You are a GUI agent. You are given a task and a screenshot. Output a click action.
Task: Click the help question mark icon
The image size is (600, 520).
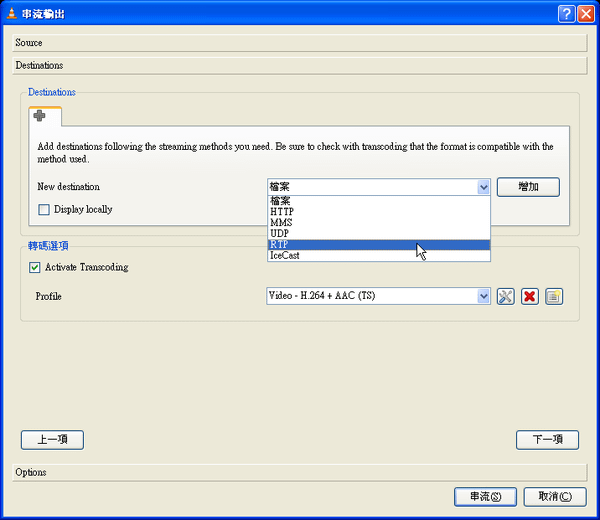[x=566, y=14]
